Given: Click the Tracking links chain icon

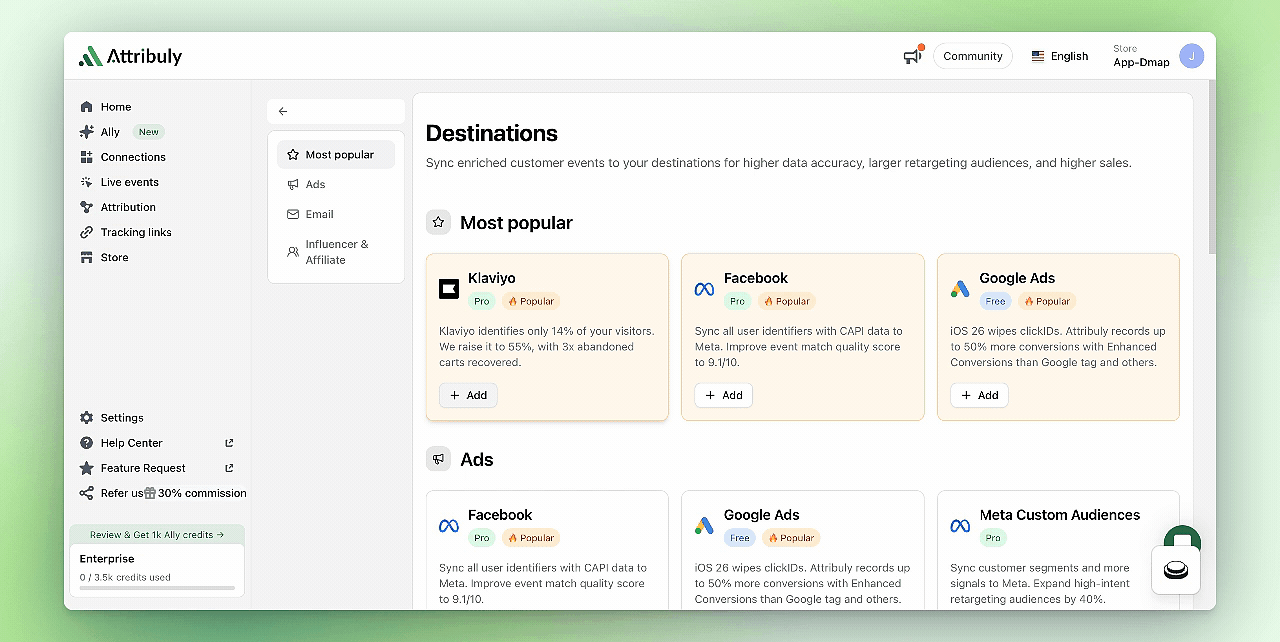Looking at the screenshot, I should coord(87,232).
